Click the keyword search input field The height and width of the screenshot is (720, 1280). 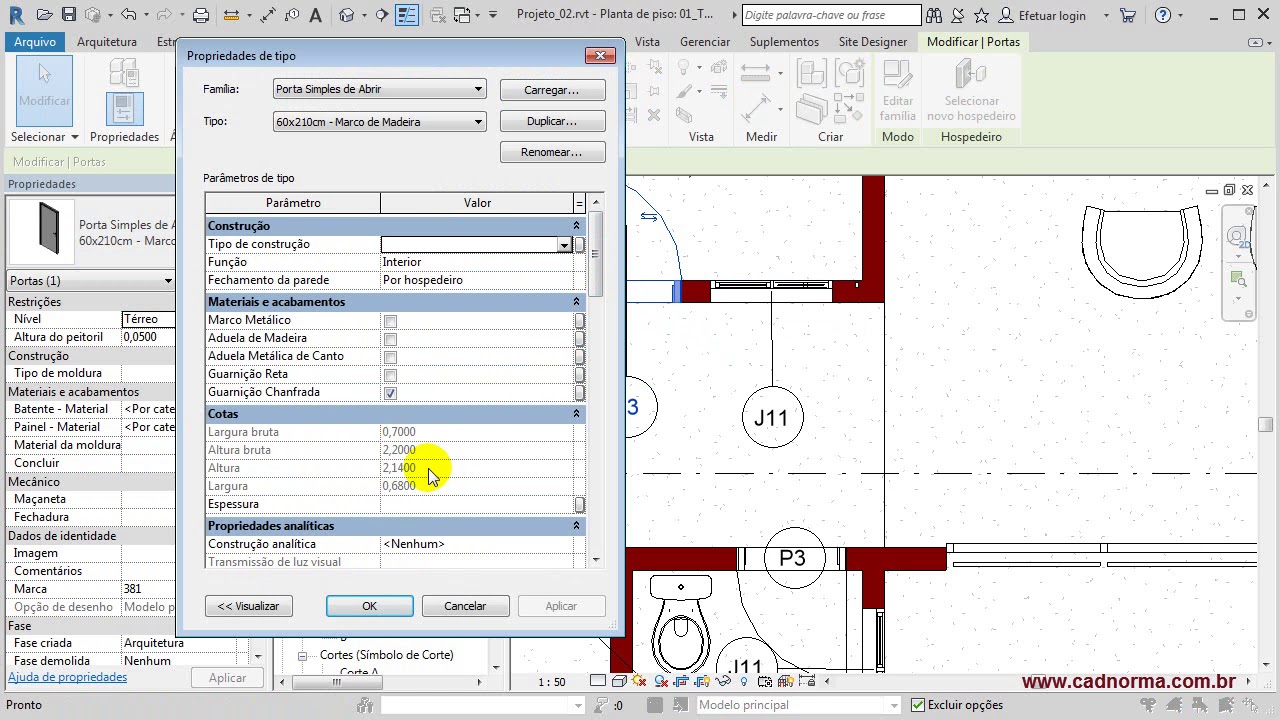tap(832, 15)
